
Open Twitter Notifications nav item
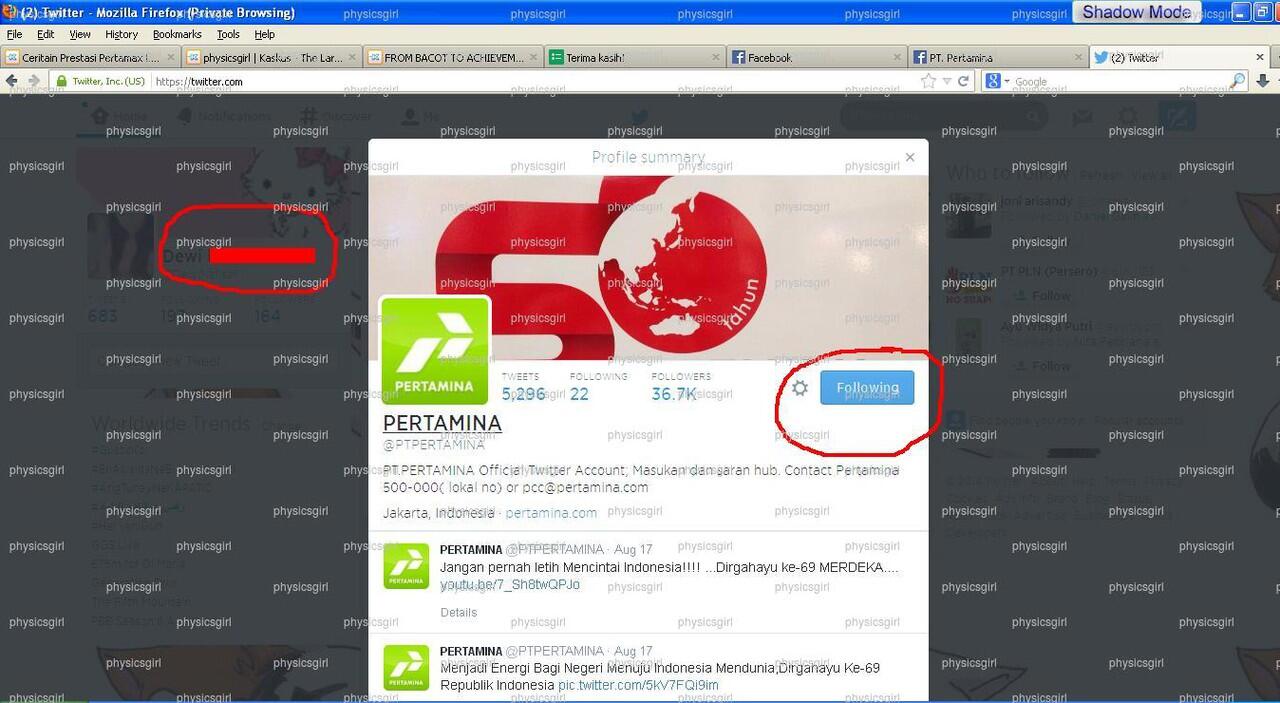(x=223, y=116)
